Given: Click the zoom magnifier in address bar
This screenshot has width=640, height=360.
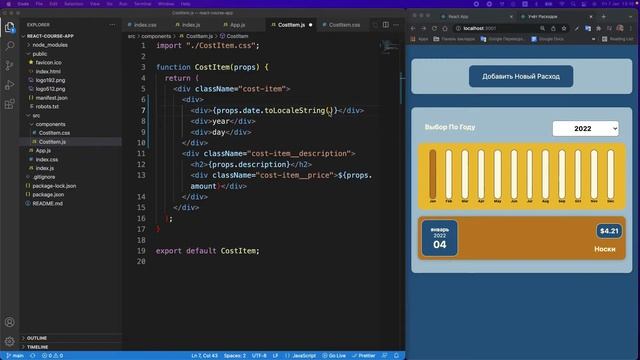Looking at the screenshot, I should tap(542, 28).
